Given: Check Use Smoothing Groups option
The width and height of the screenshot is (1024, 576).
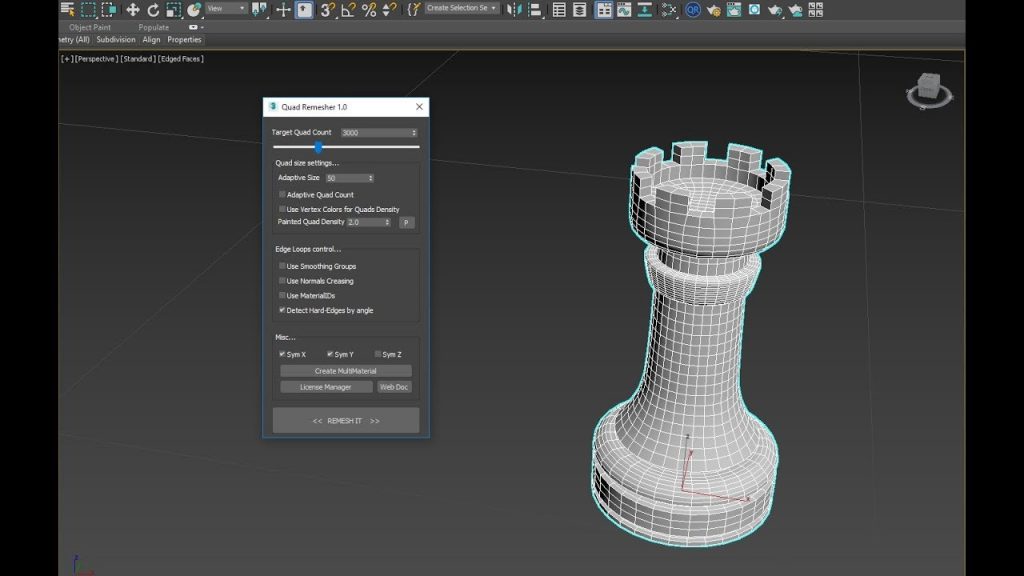Looking at the screenshot, I should pos(281,266).
